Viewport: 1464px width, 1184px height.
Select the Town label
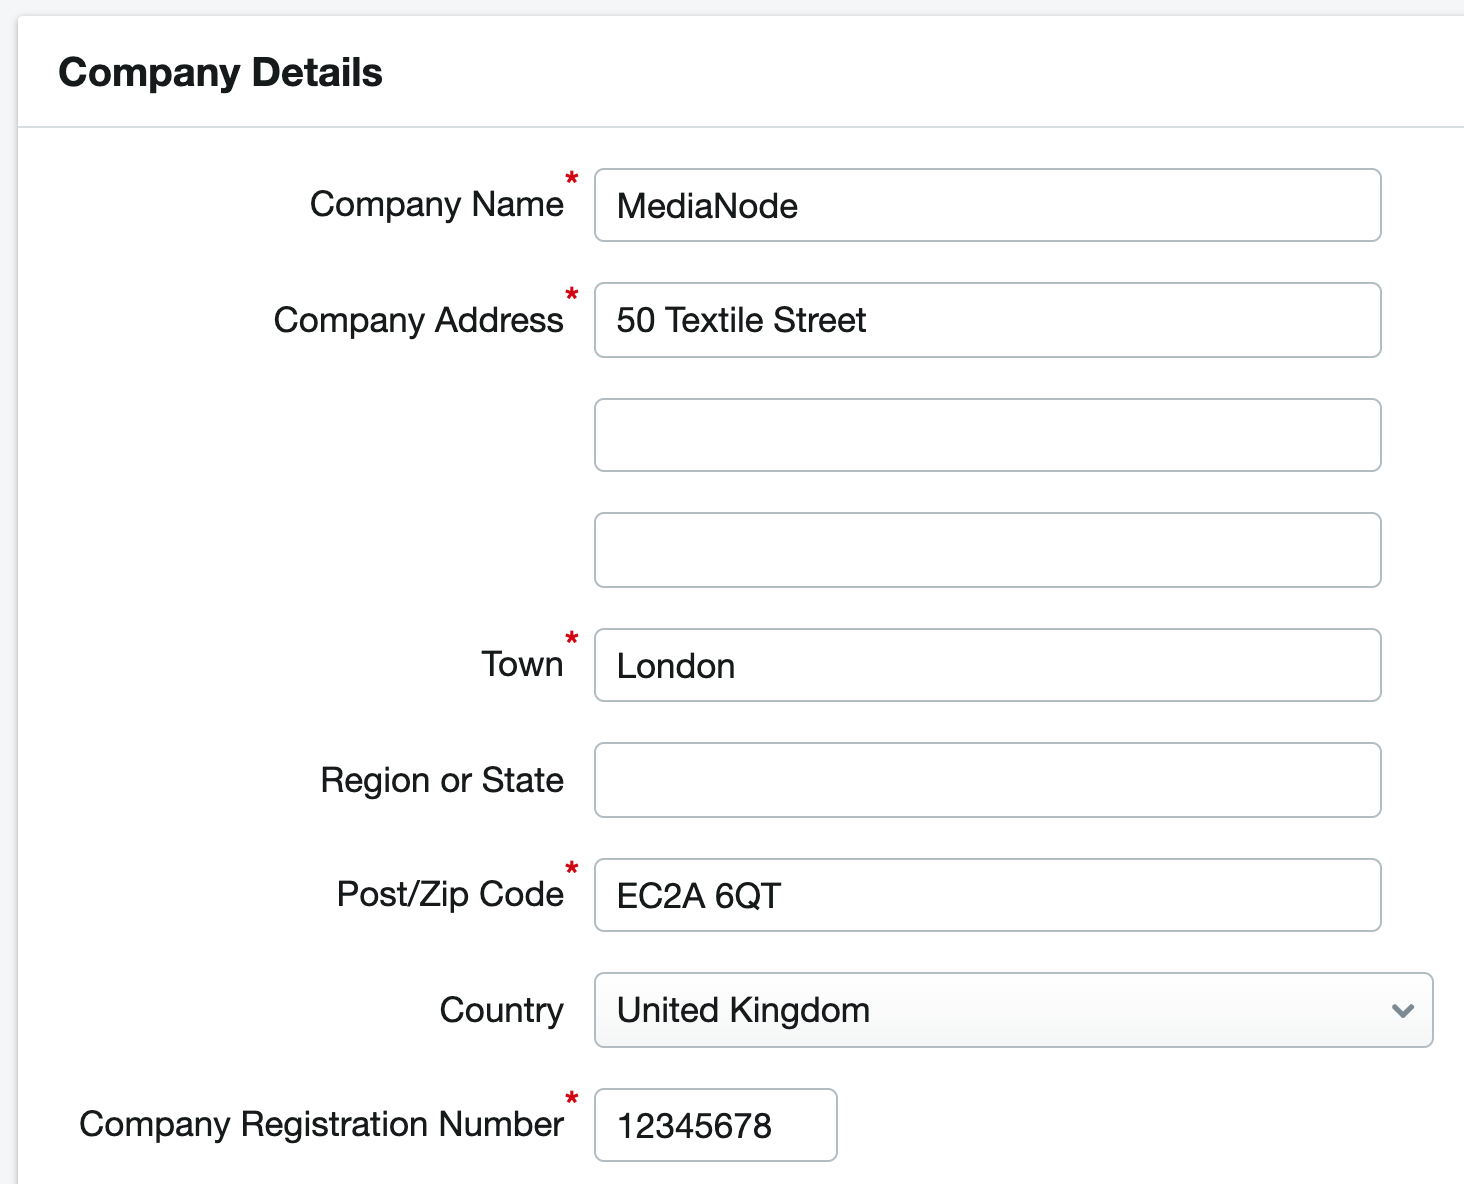[x=522, y=664]
